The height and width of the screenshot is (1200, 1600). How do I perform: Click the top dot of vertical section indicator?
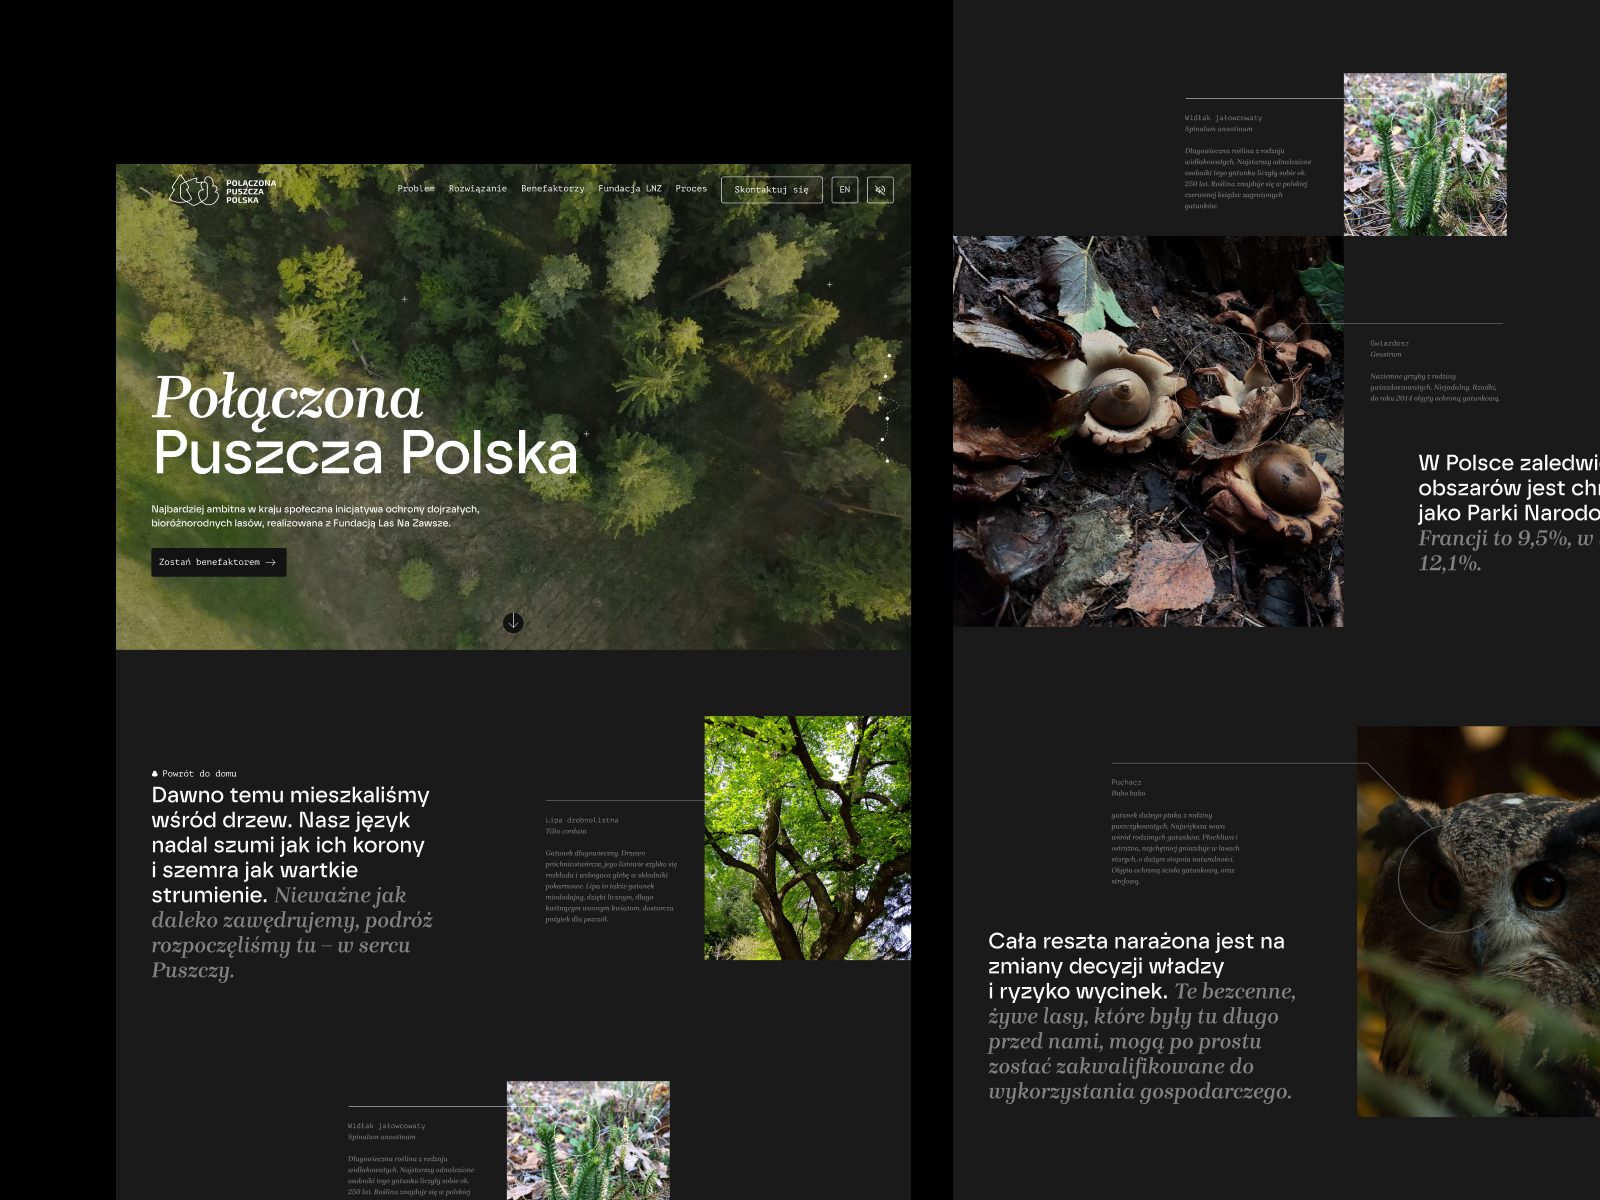click(x=889, y=355)
